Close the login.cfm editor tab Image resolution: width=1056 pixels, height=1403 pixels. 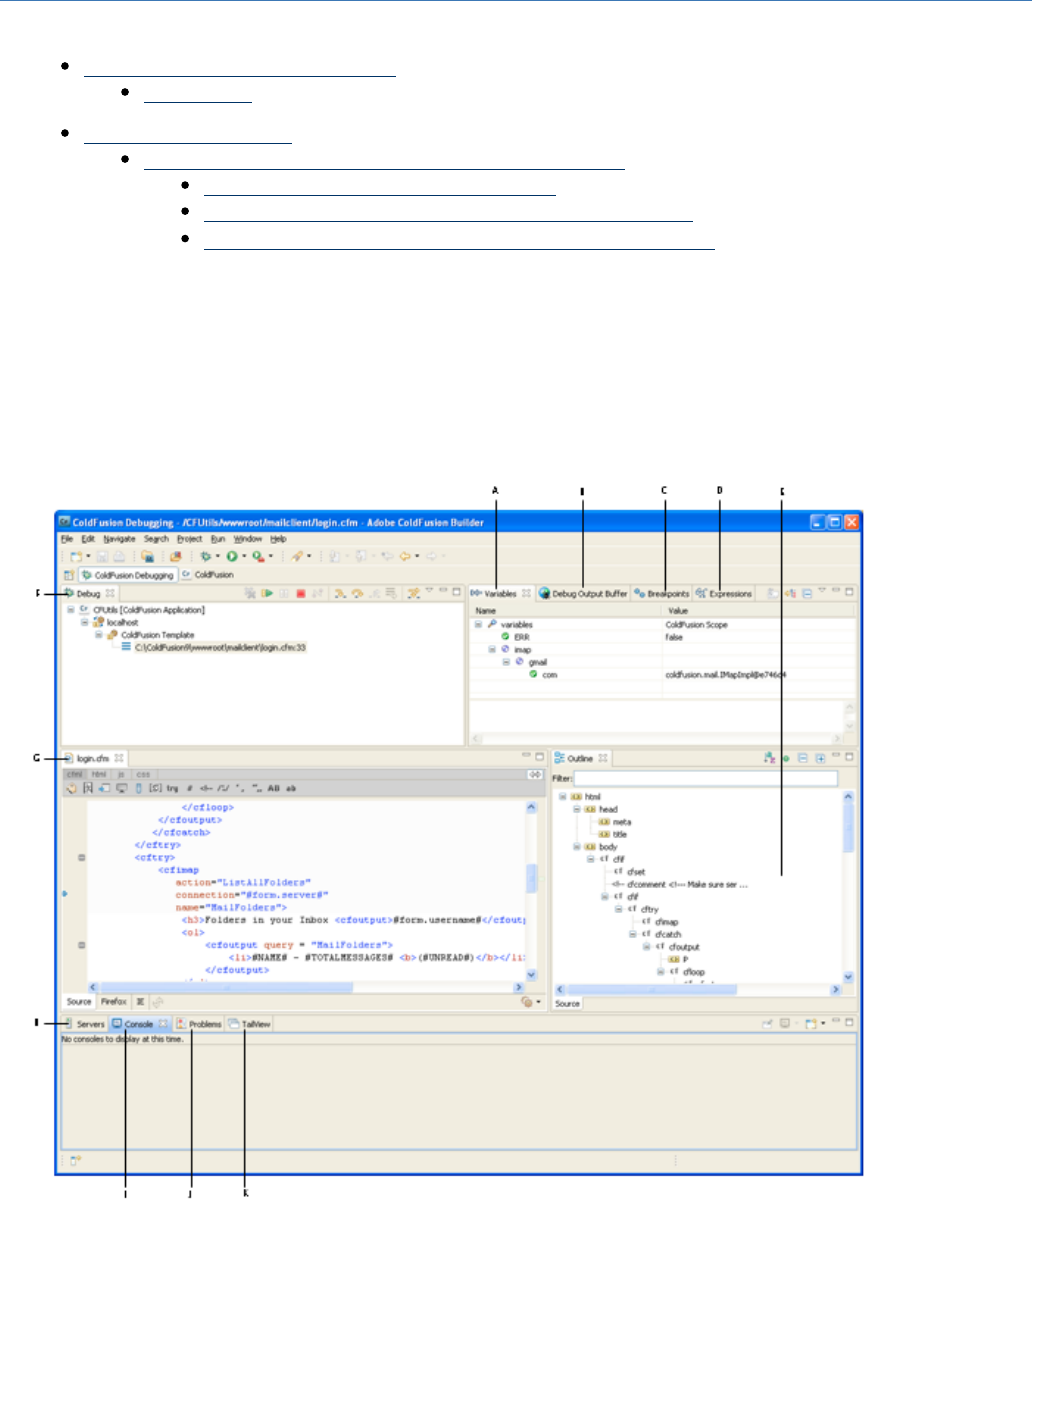pos(118,758)
